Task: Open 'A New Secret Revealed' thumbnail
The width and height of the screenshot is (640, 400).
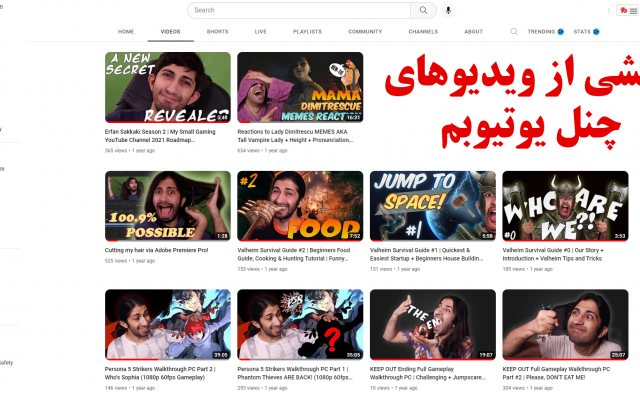Action: point(168,87)
